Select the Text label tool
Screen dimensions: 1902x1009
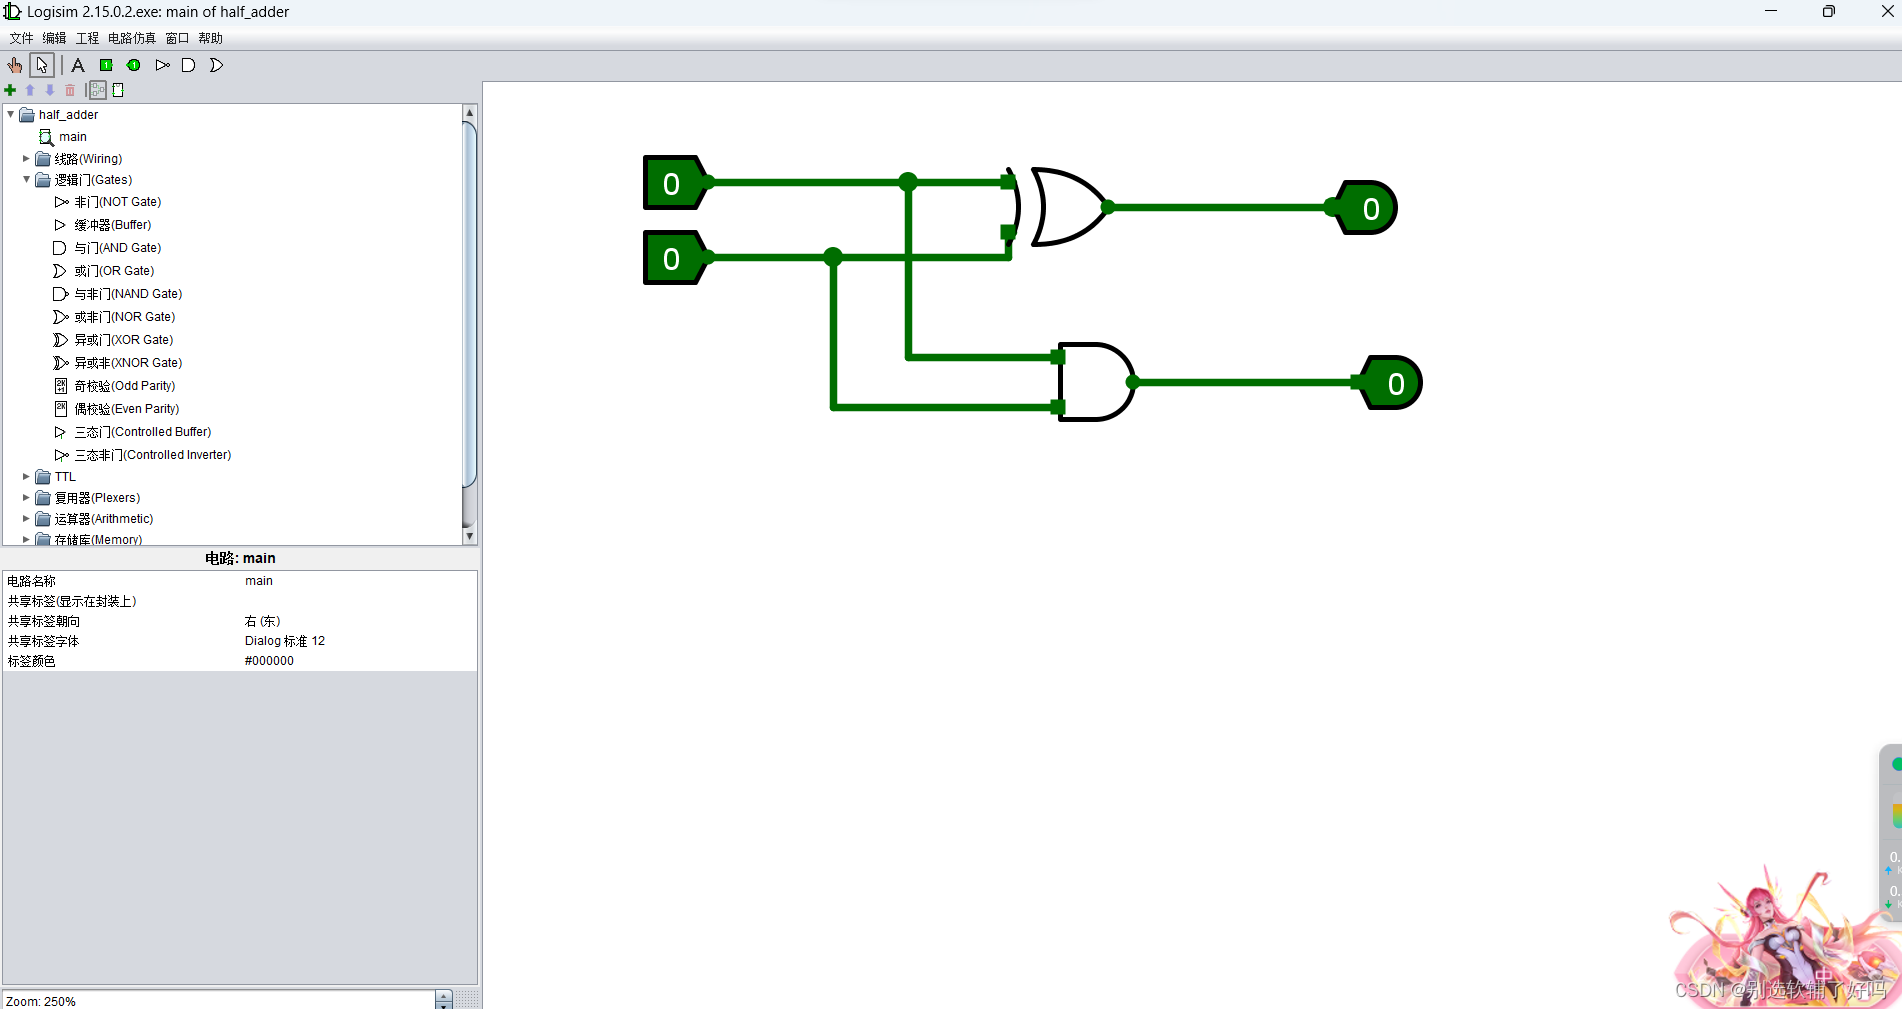[x=78, y=65]
